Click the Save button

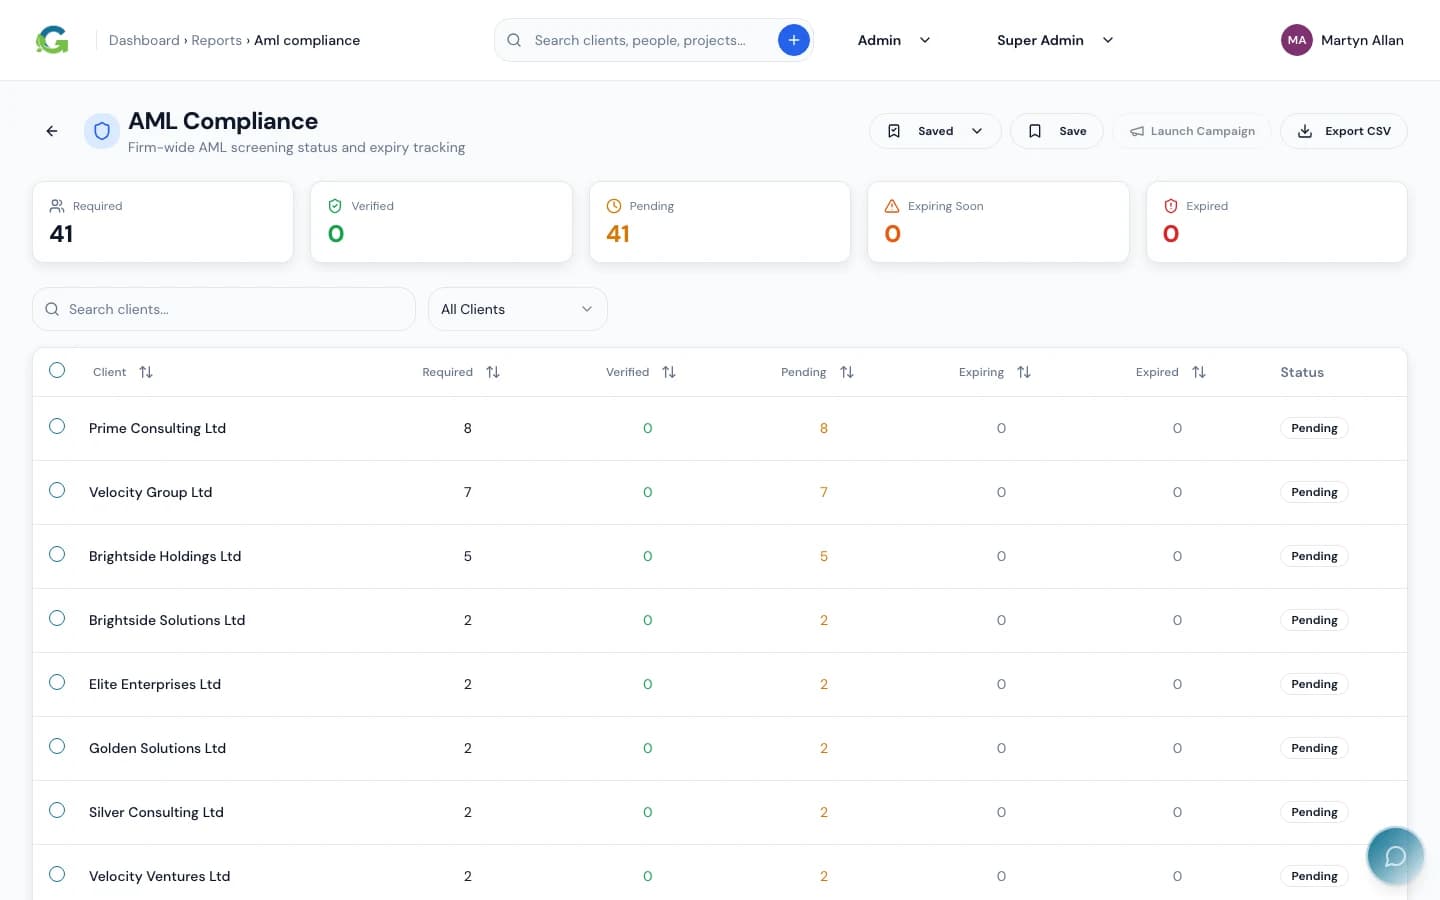[1057, 131]
